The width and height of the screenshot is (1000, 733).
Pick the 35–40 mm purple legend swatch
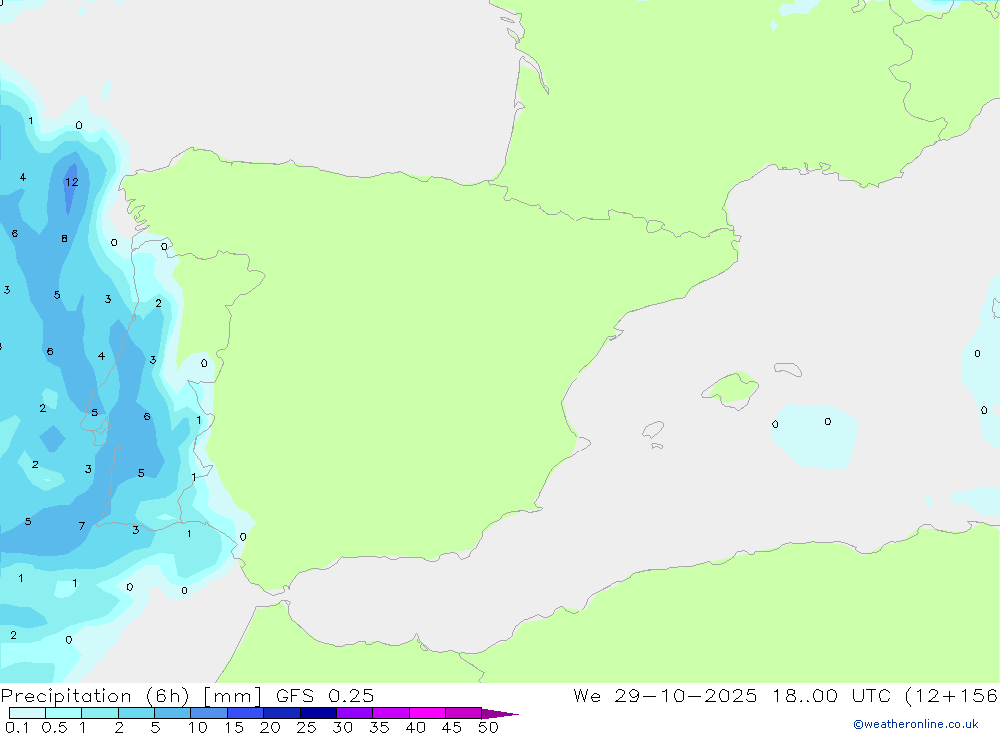[x=391, y=713]
